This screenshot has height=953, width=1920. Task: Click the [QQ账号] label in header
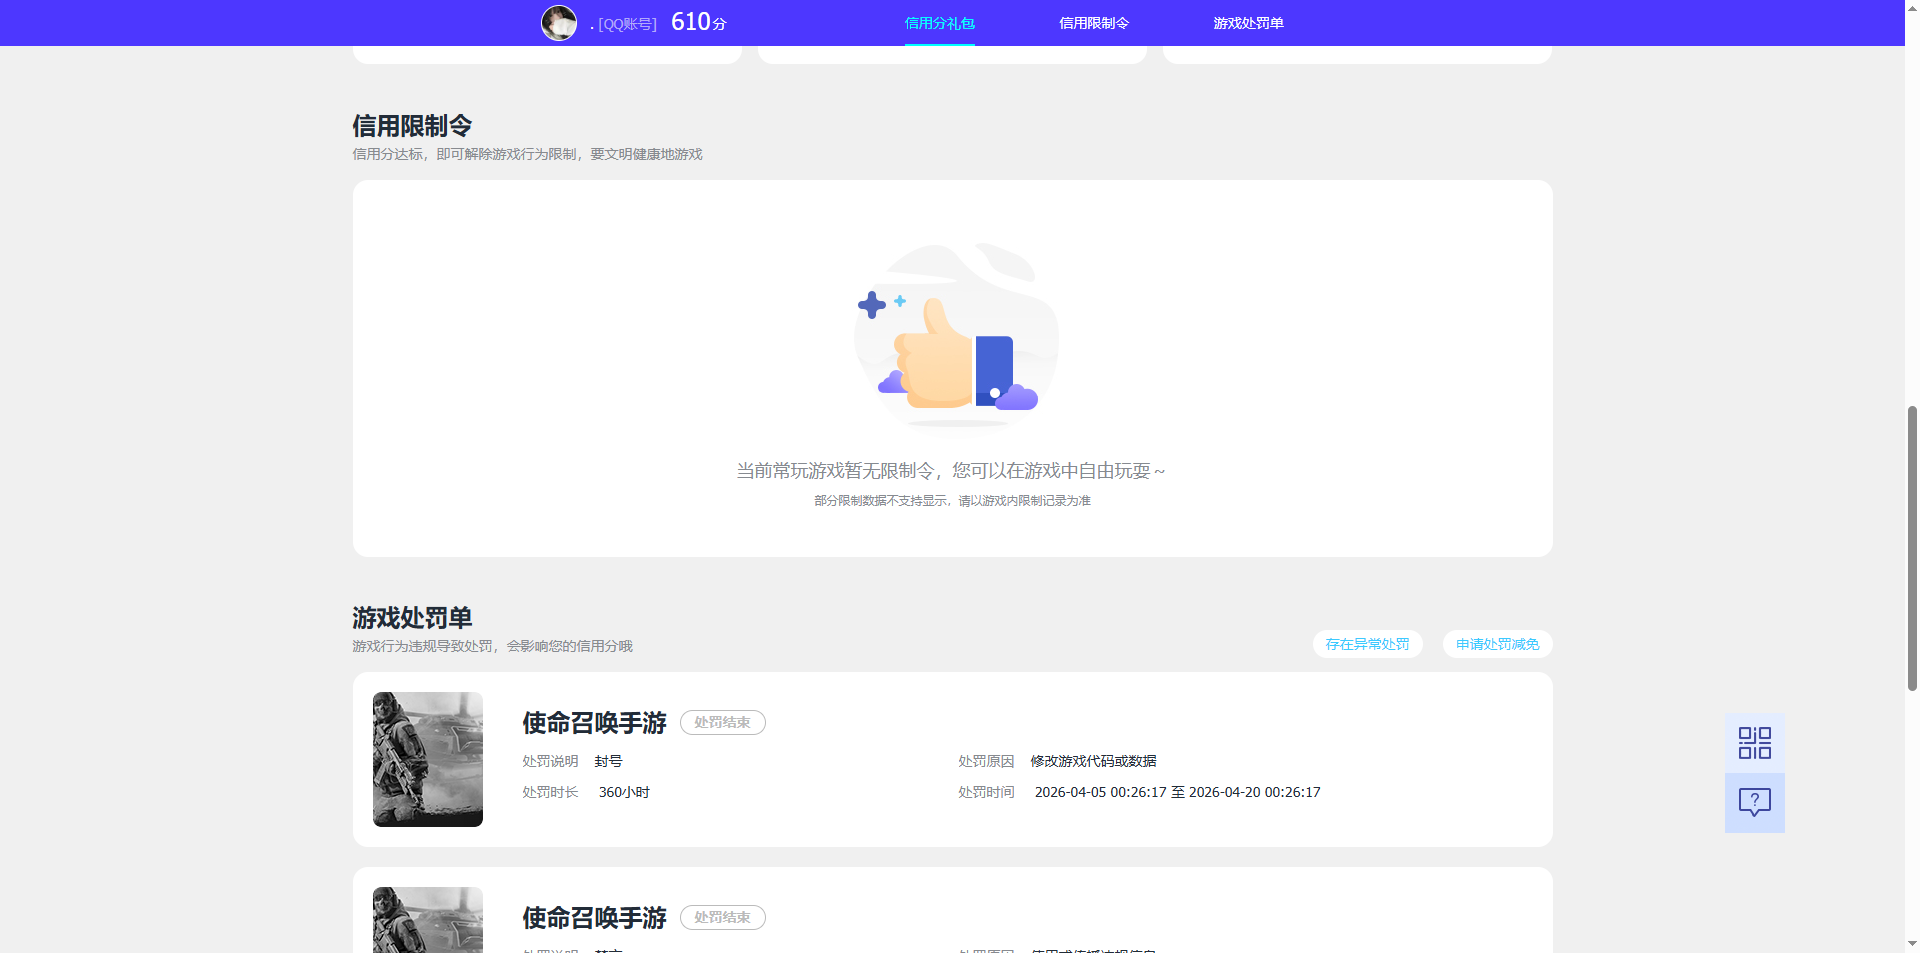pos(627,24)
